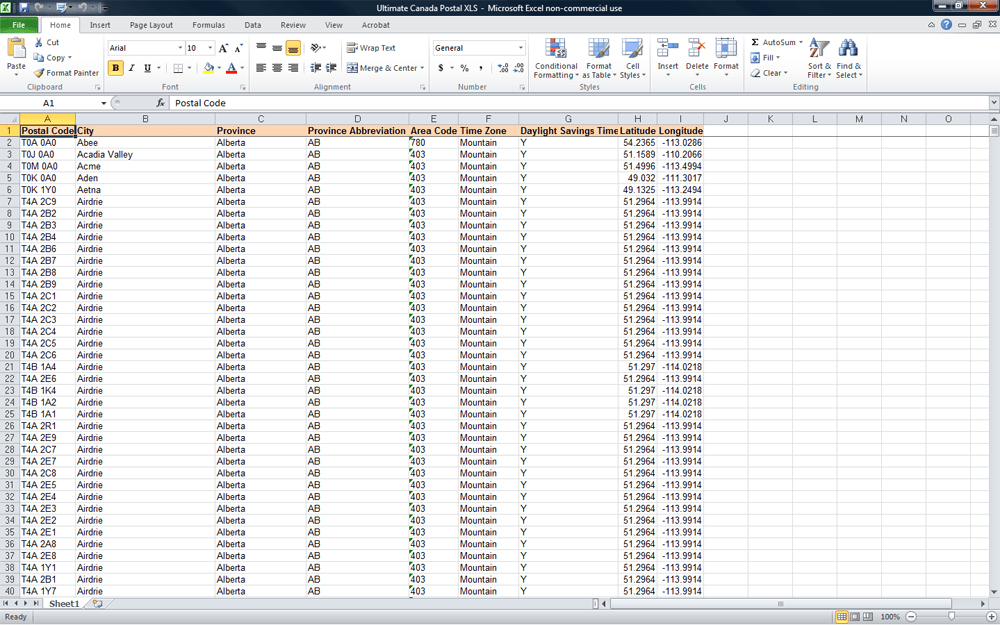This screenshot has height=625, width=1000.
Task: Switch to the Data tab
Action: pyautogui.click(x=253, y=25)
